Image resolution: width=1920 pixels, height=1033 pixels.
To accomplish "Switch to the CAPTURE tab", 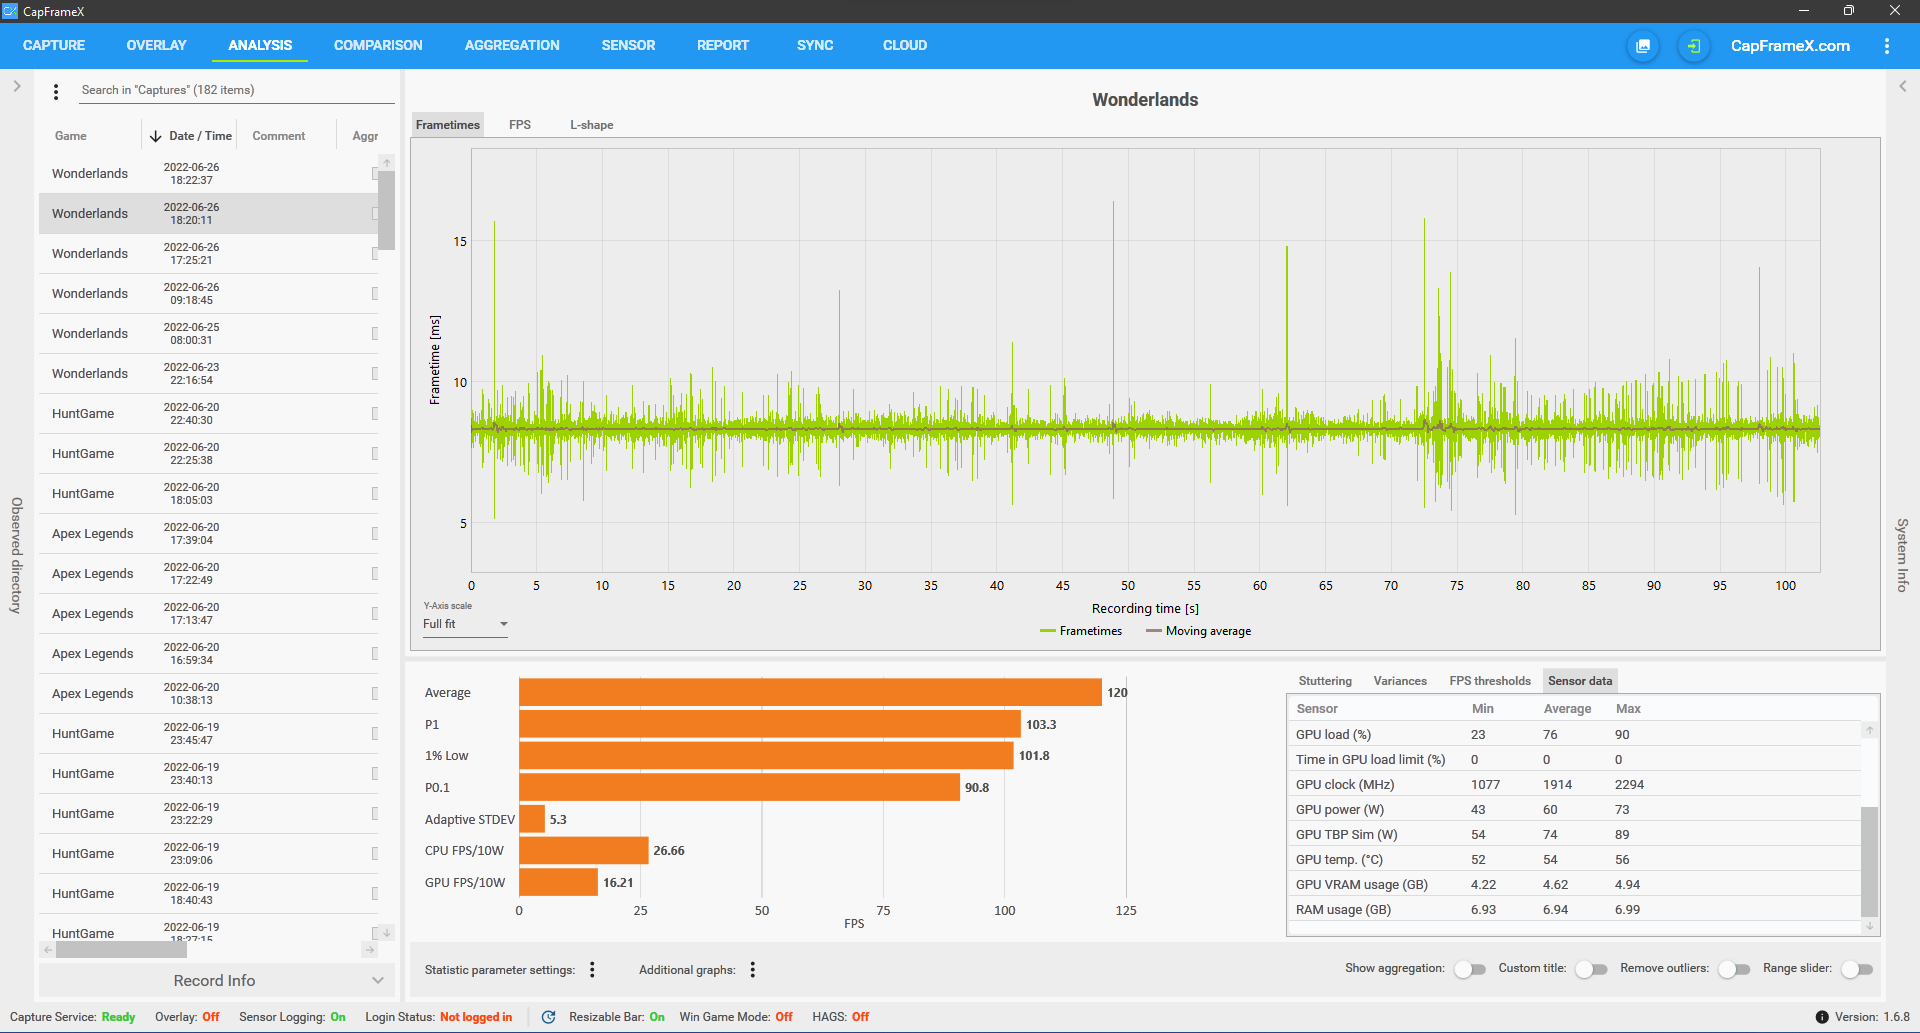I will click(x=54, y=46).
